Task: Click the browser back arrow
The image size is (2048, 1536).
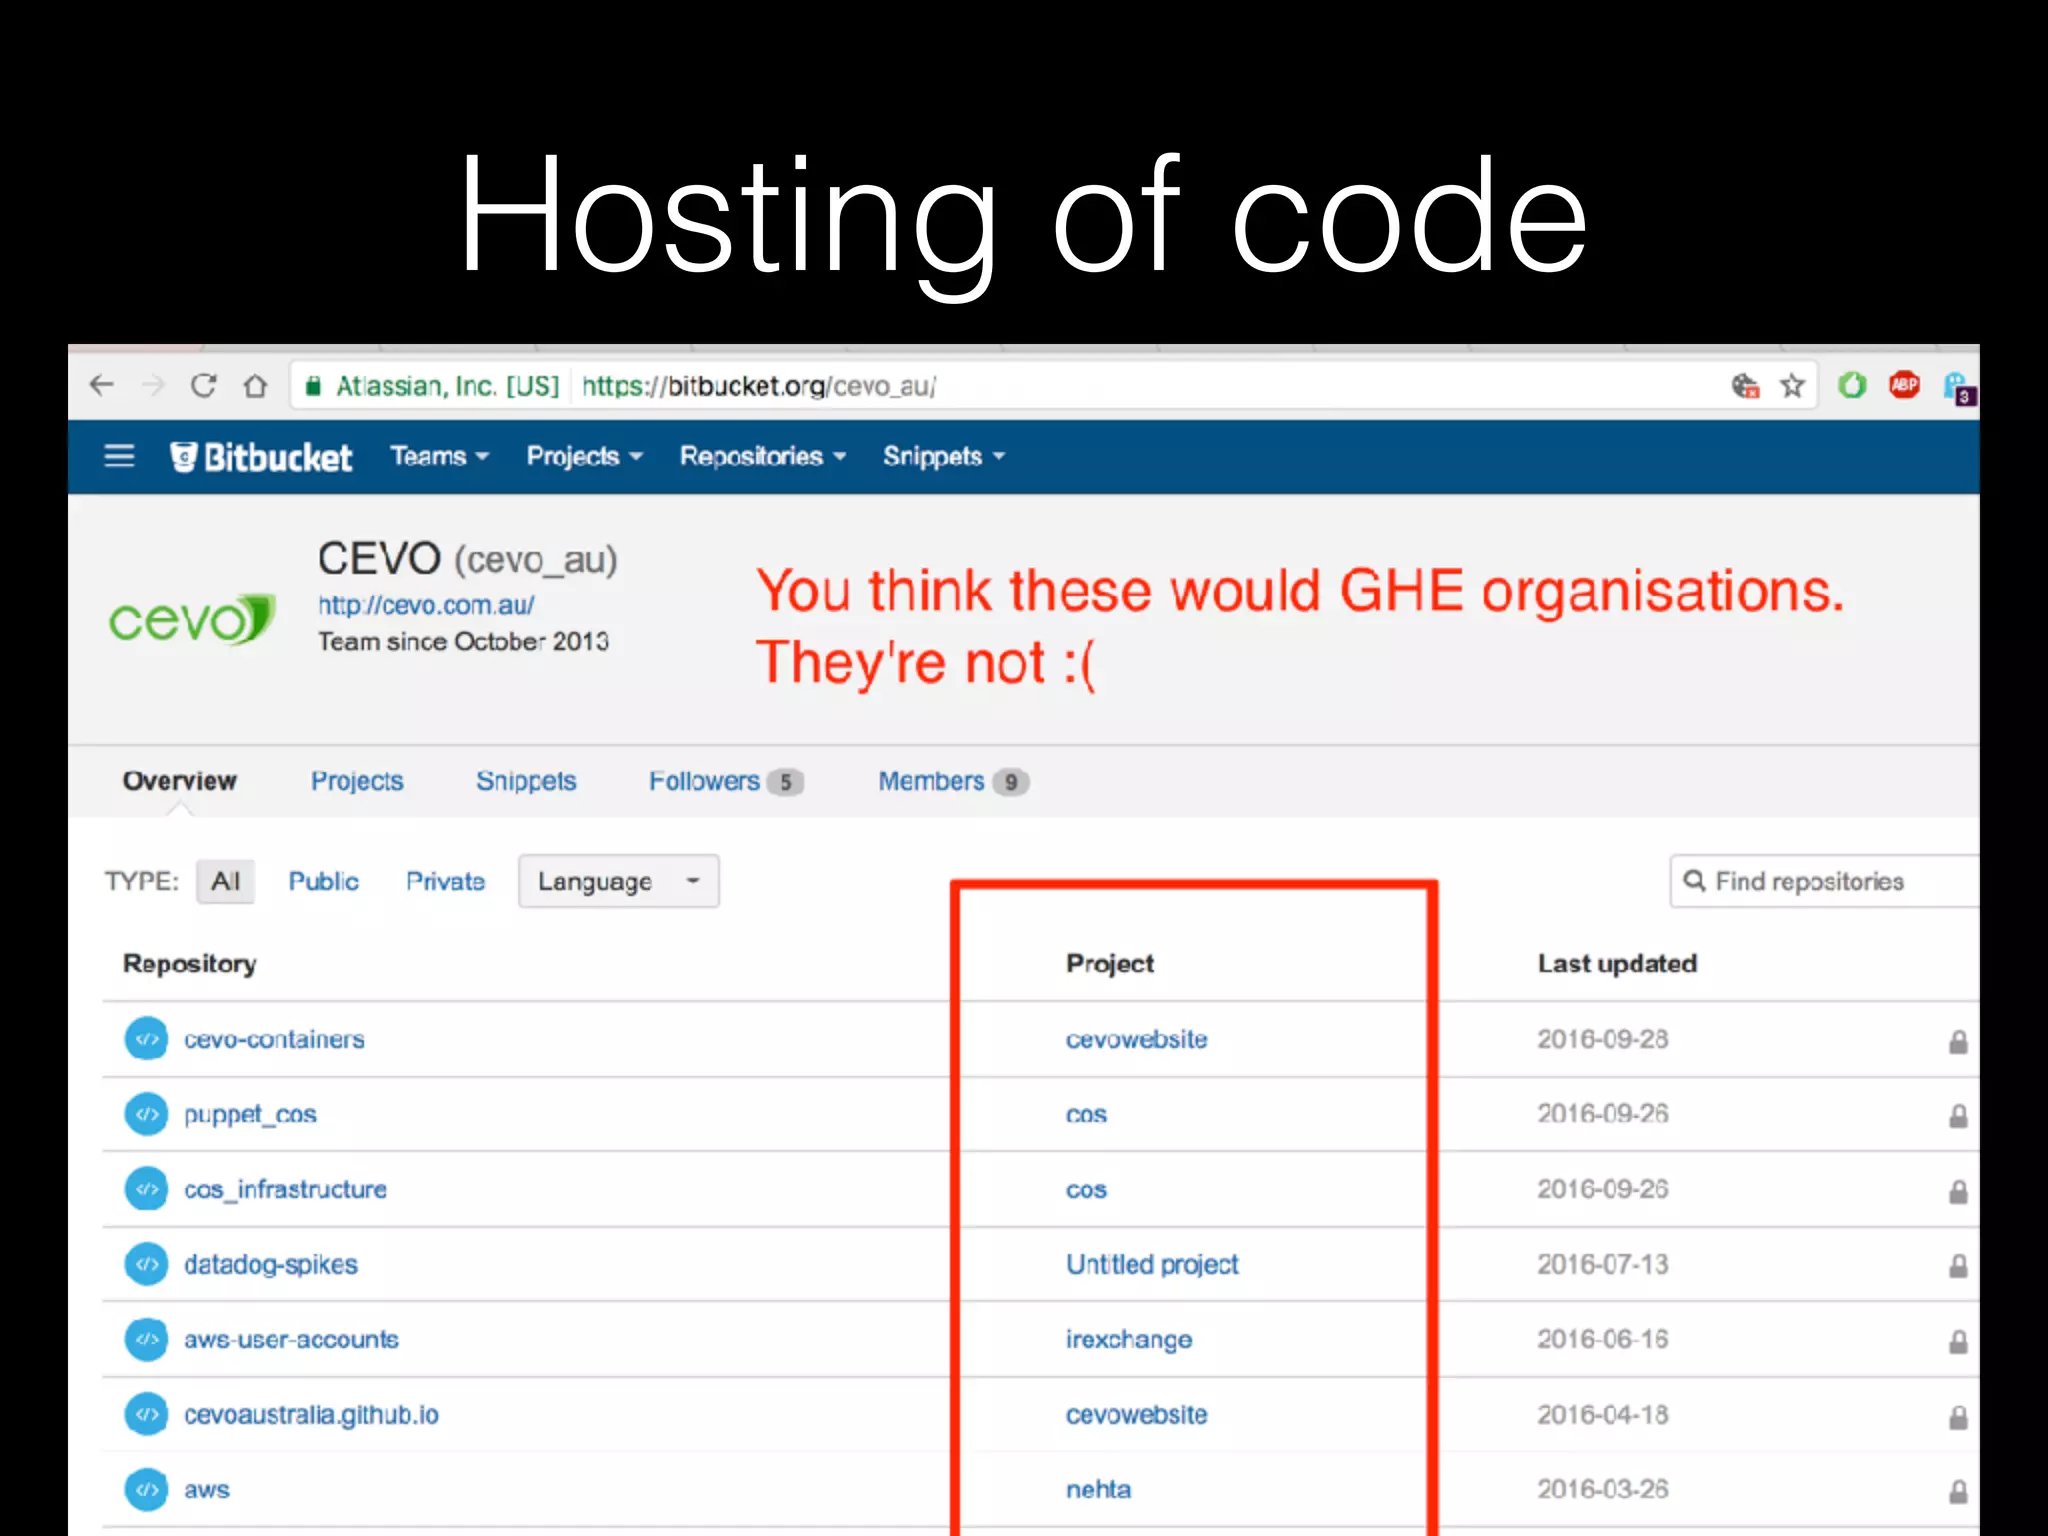Action: click(x=101, y=385)
